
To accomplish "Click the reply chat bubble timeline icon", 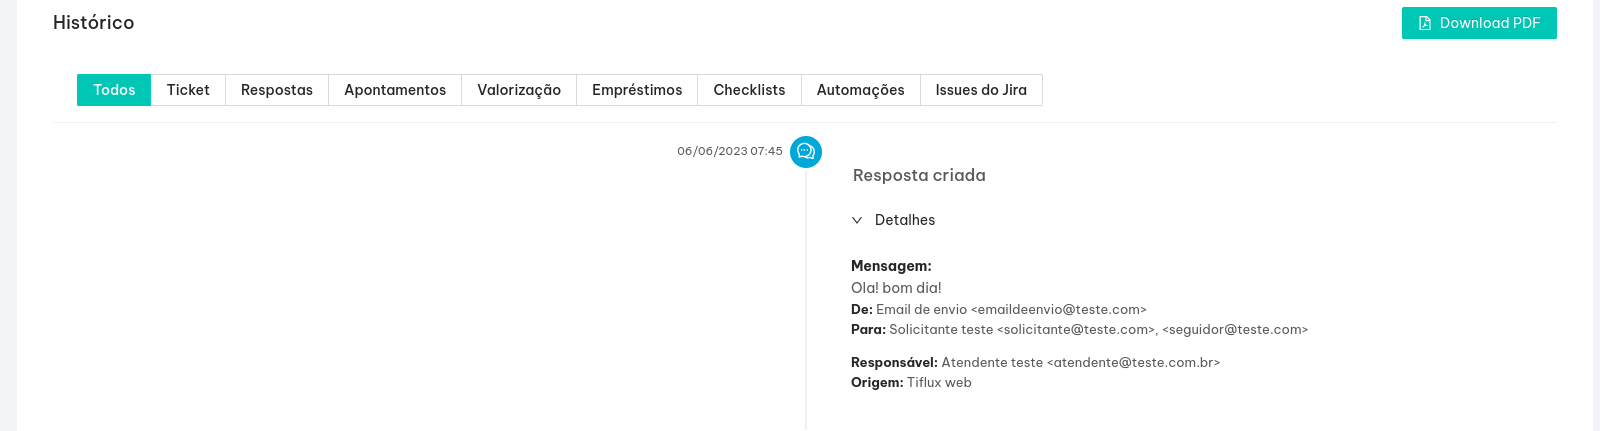I will [806, 152].
